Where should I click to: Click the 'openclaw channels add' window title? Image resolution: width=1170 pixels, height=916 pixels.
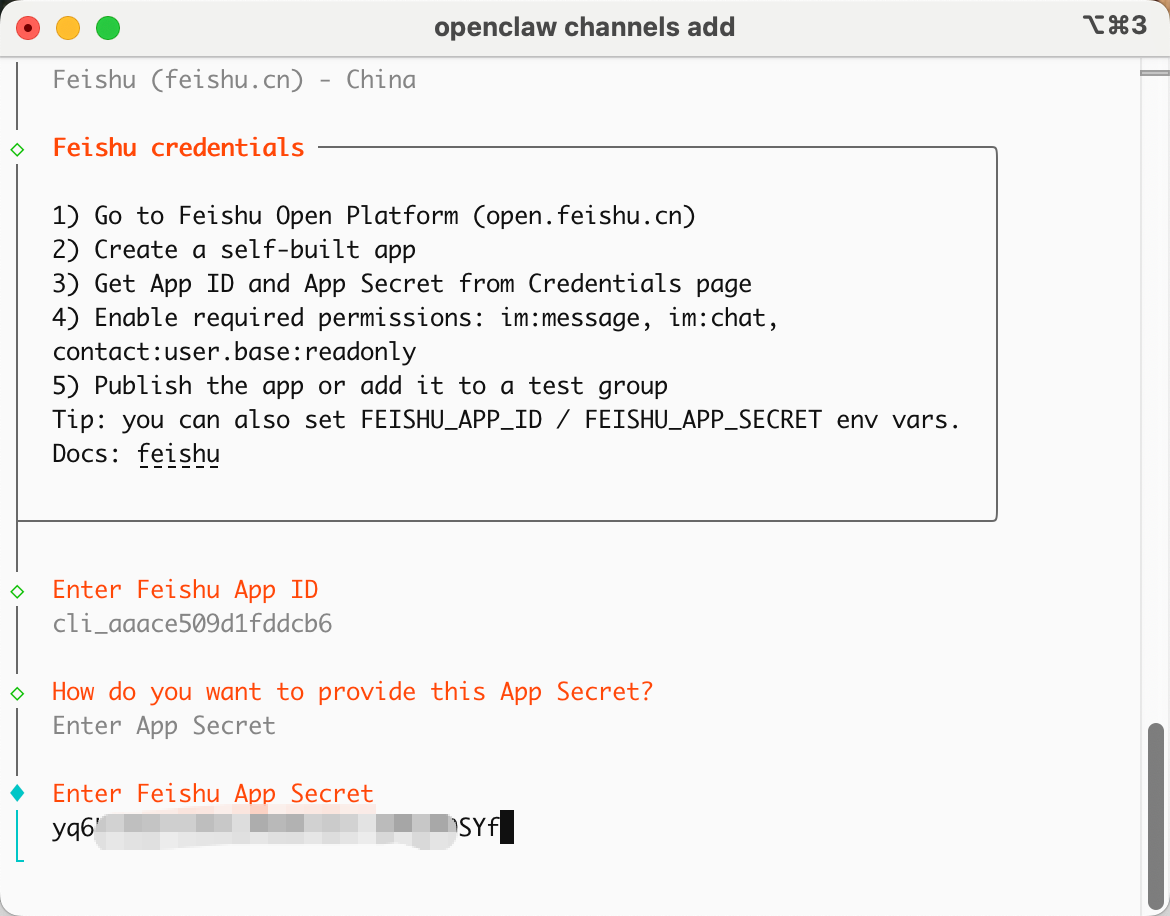584,28
